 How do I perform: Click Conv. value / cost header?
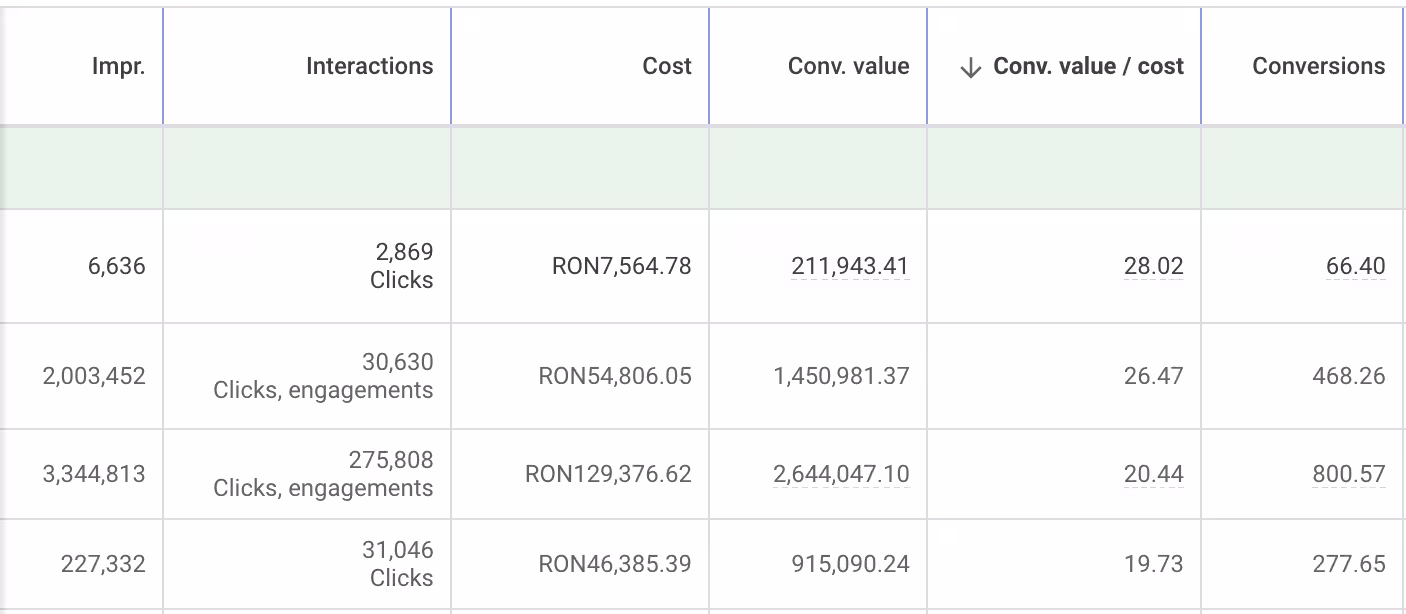click(x=1088, y=67)
